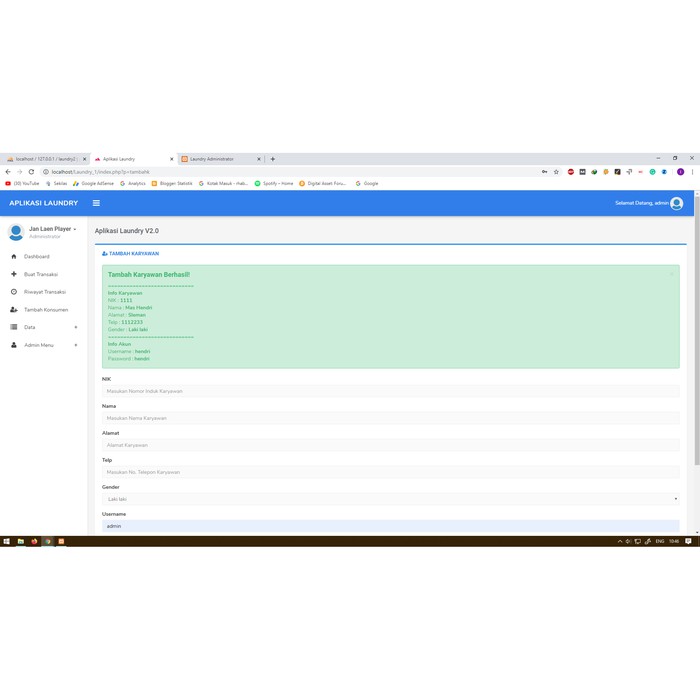This screenshot has width=700, height=700.
Task: Reload the page with the refresh icon
Action: coord(31,172)
